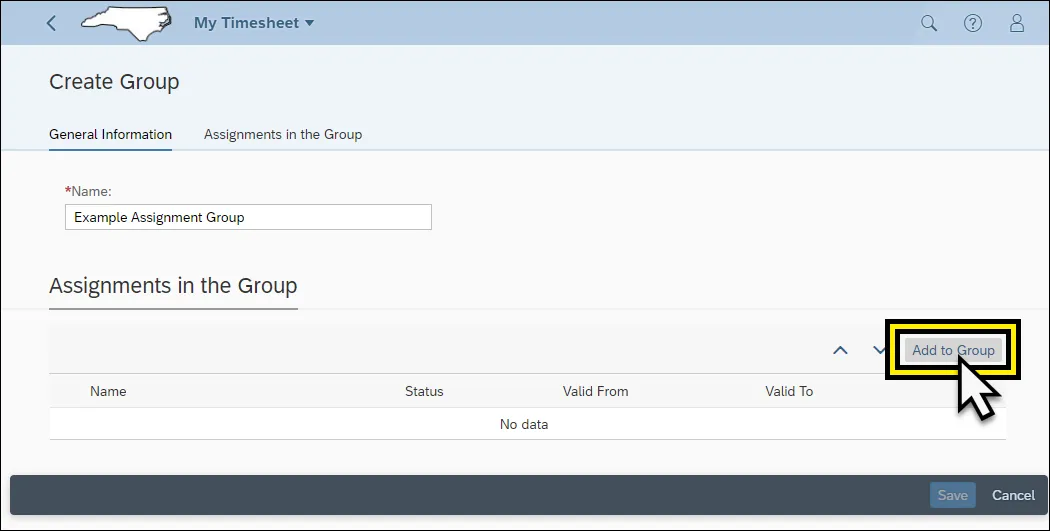Switch to the General Information tab
The height and width of the screenshot is (531, 1050).
click(110, 135)
